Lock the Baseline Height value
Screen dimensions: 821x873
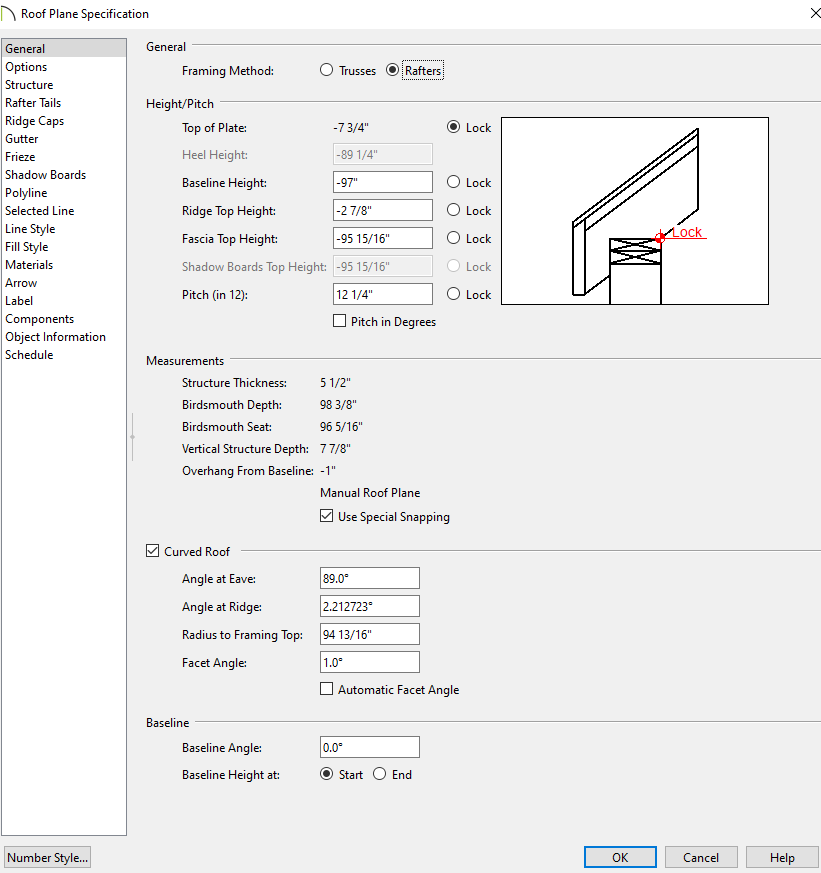454,183
